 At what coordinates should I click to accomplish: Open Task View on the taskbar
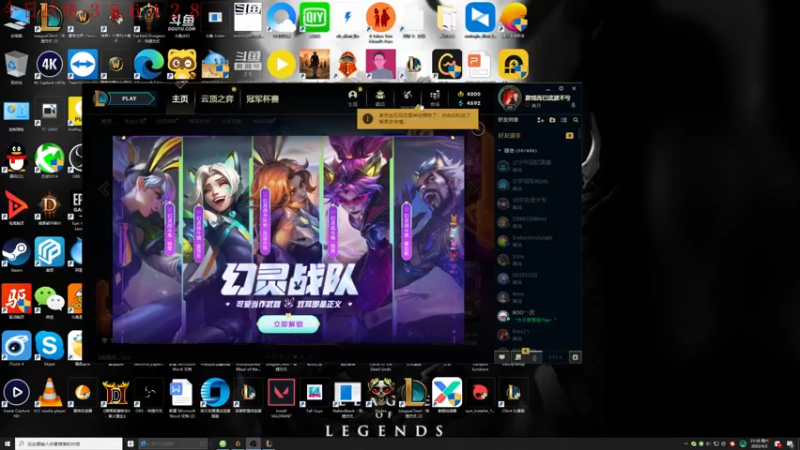(131, 444)
